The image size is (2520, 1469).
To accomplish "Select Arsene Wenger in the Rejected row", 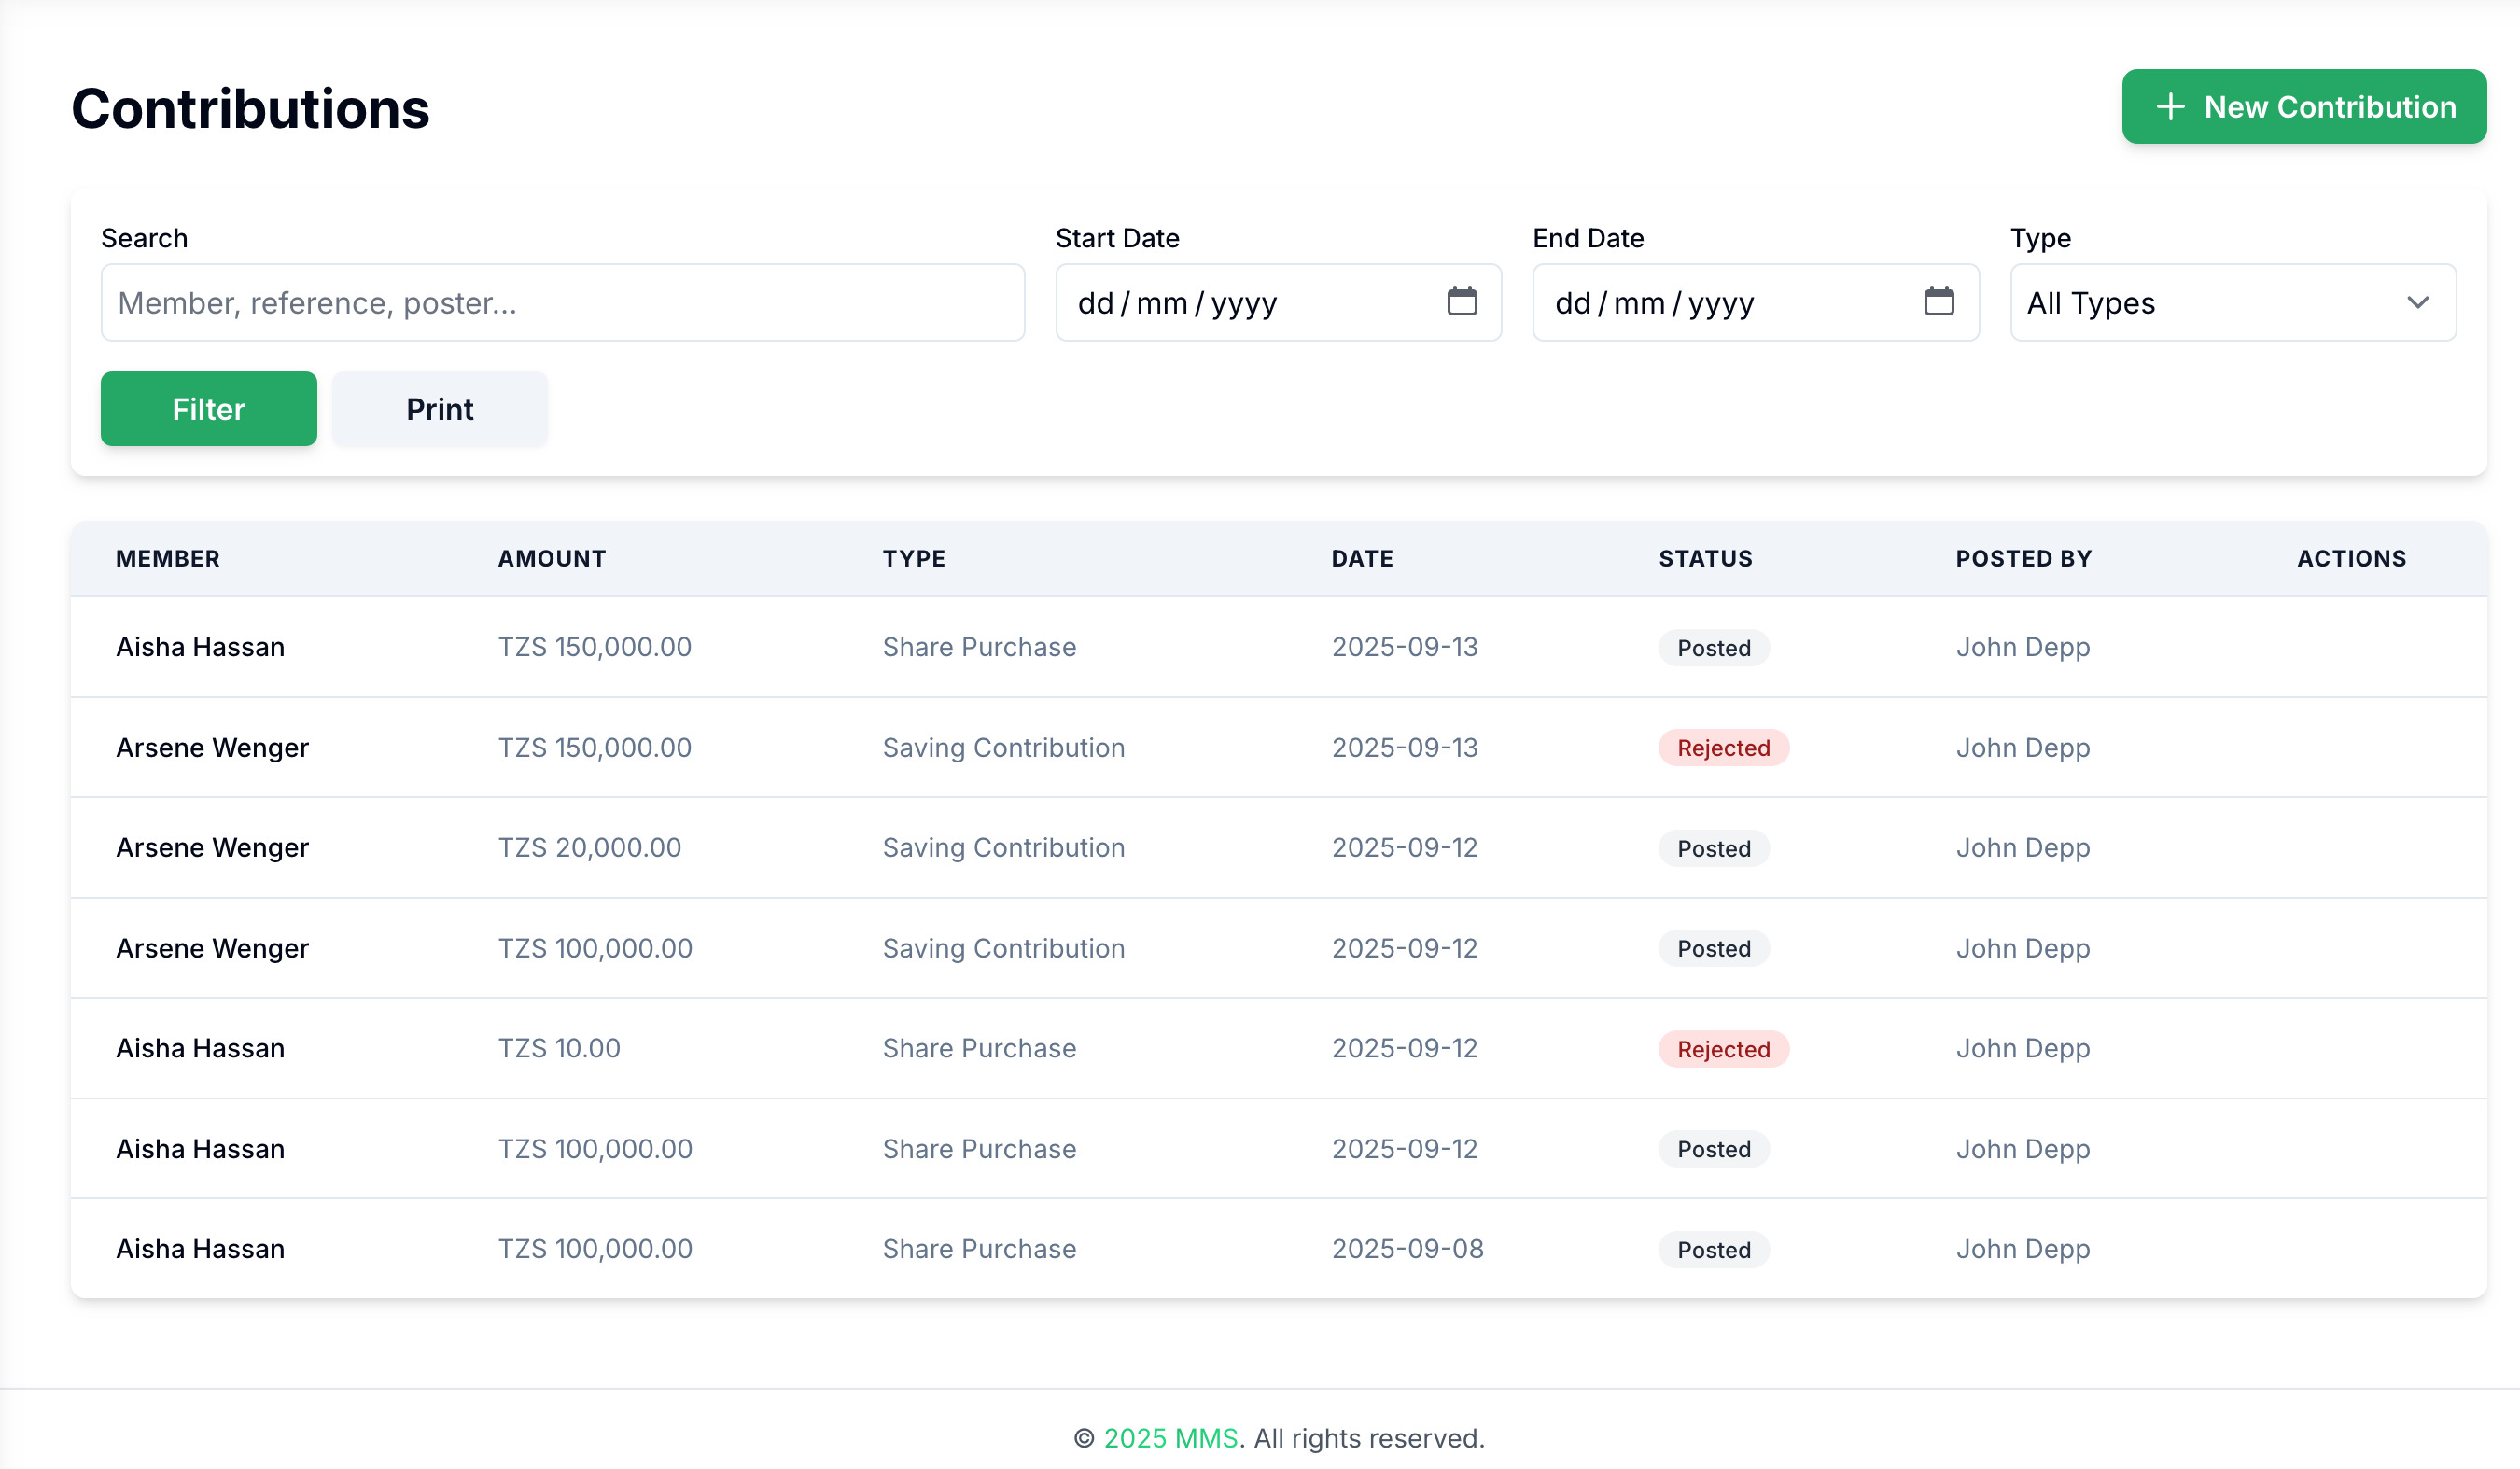I will click(212, 748).
